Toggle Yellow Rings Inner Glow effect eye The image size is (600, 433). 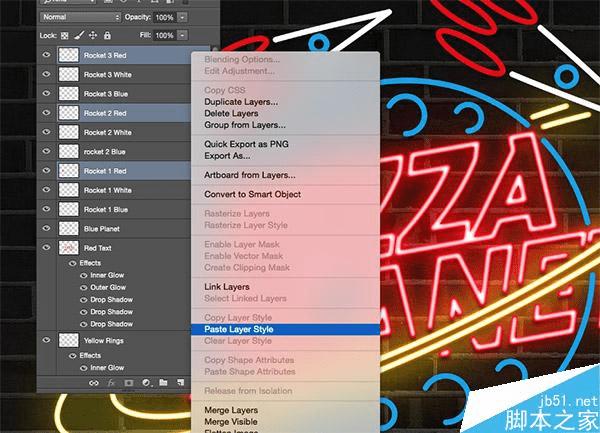tap(83, 368)
